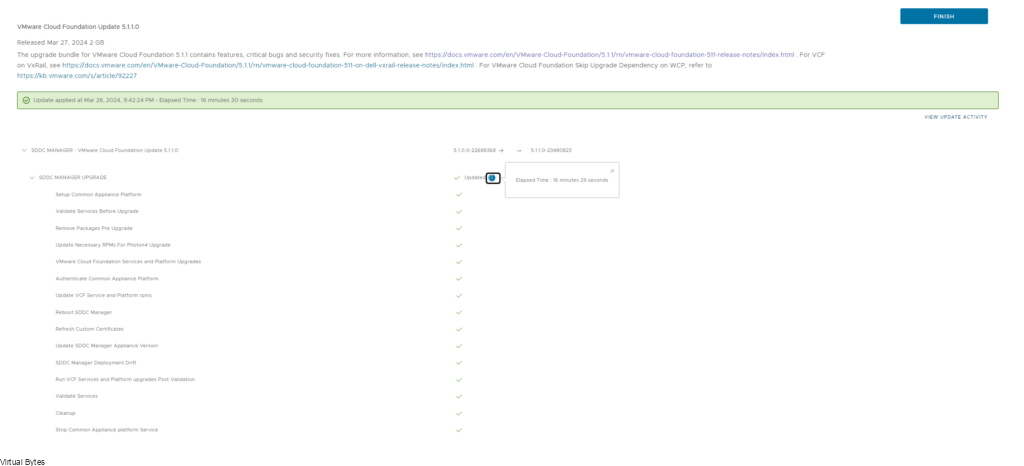Open the VIEW UPDATE ACTIVITY link
This screenshot has height=466, width=1024.
click(x=955, y=117)
